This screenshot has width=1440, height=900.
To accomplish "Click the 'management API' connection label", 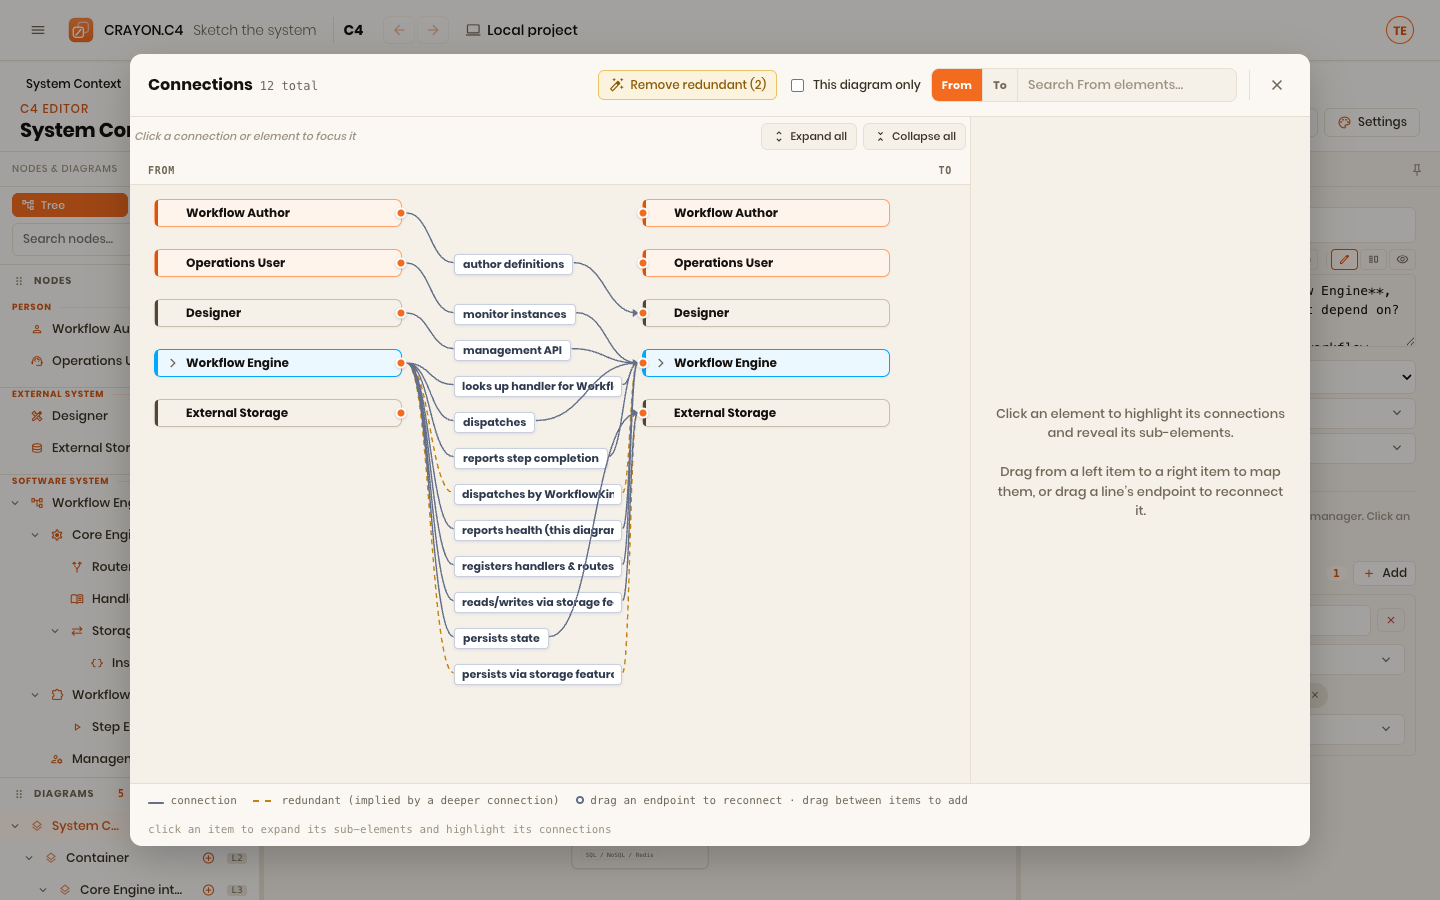I will [x=512, y=350].
